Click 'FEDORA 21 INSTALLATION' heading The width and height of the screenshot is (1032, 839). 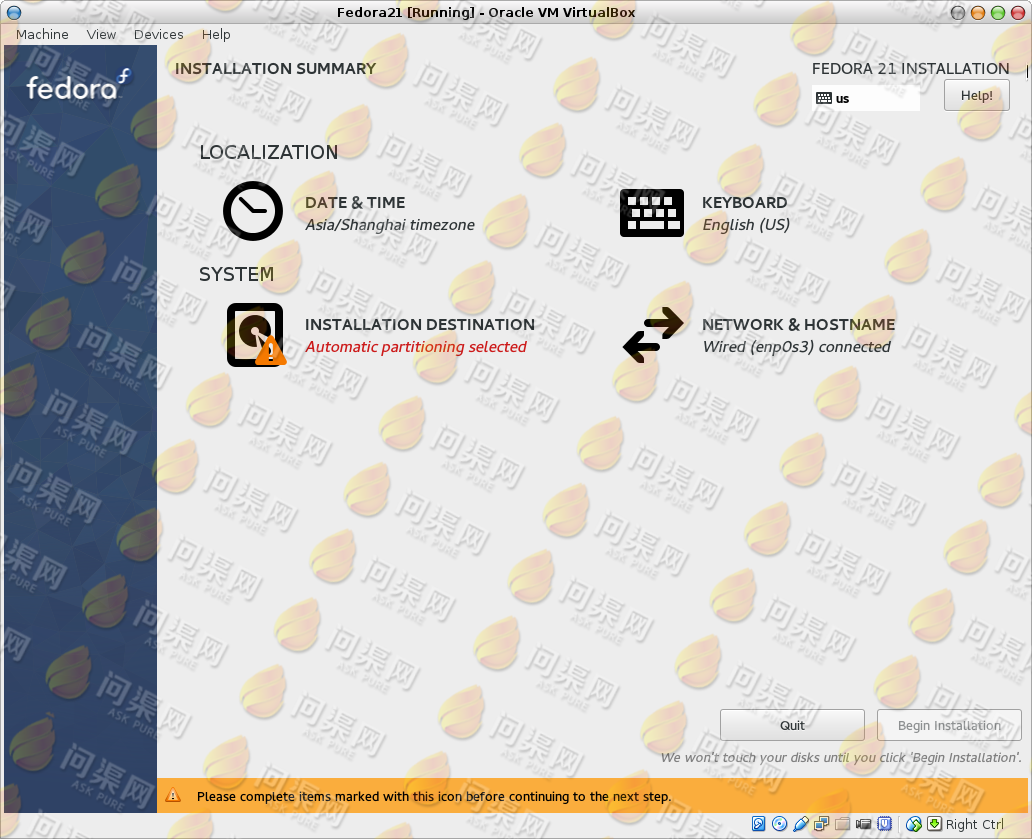click(910, 68)
